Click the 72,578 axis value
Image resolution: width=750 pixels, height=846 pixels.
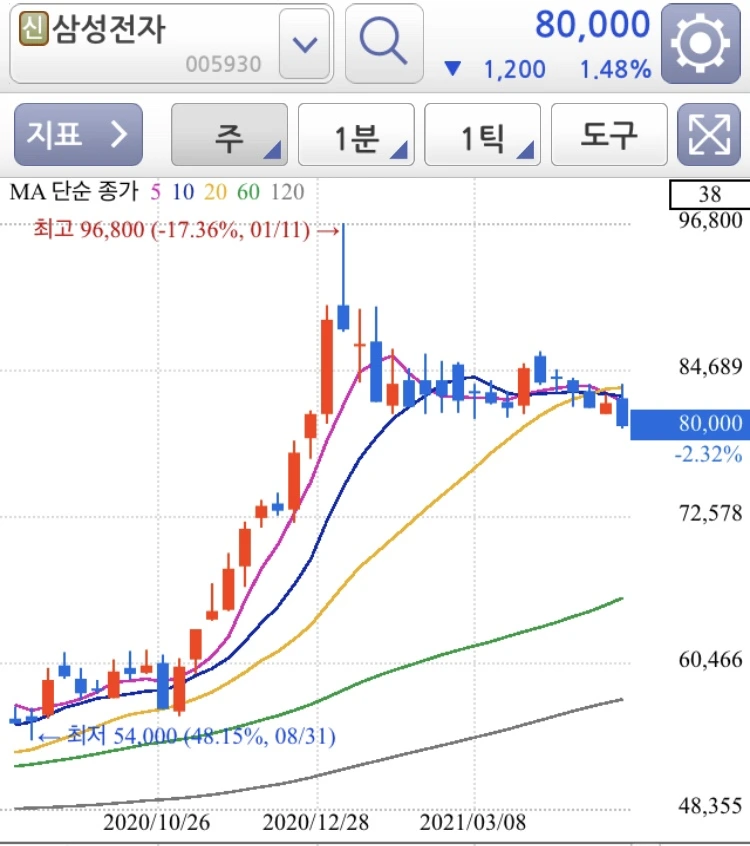(710, 513)
